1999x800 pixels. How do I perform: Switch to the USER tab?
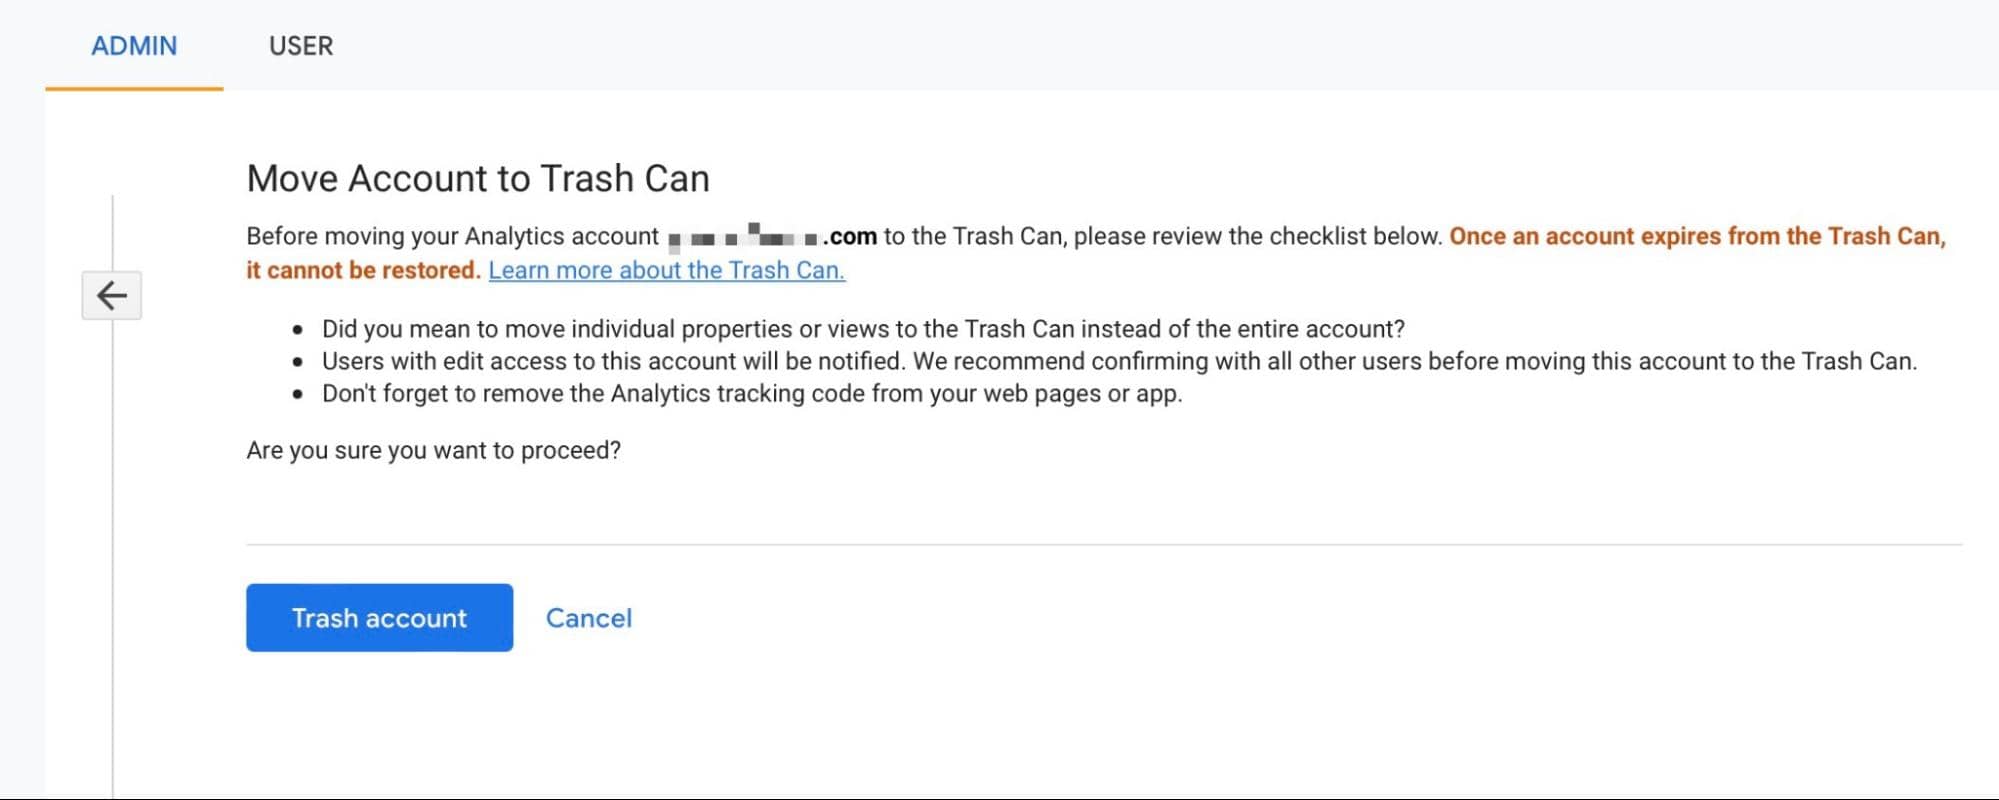click(x=300, y=45)
